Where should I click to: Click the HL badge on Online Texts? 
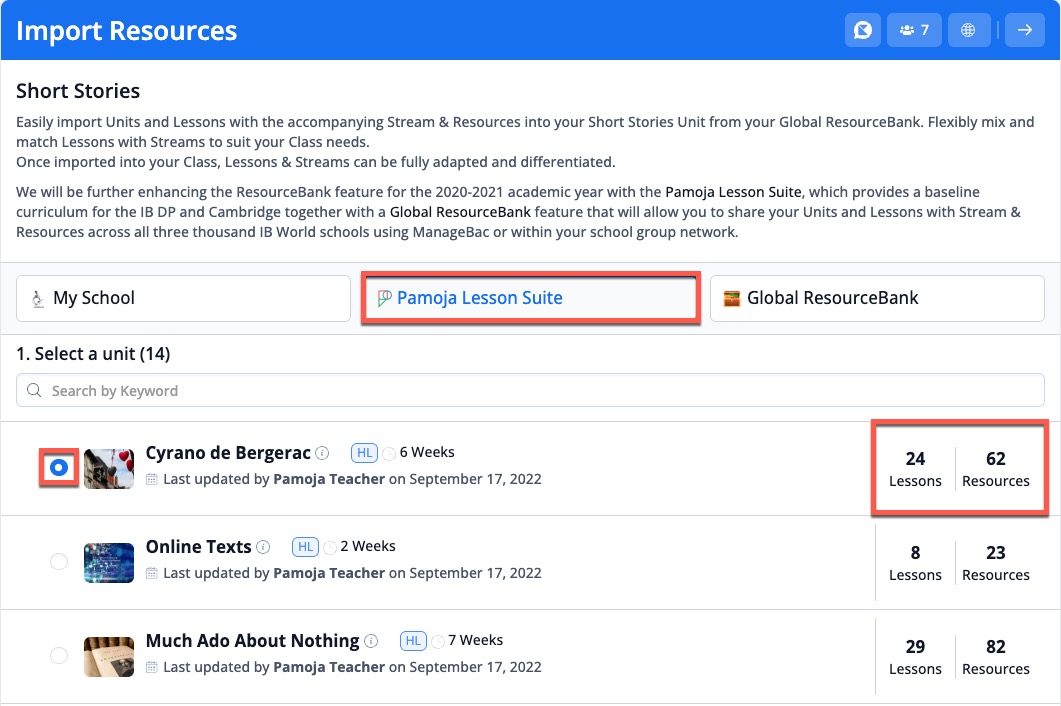[305, 547]
